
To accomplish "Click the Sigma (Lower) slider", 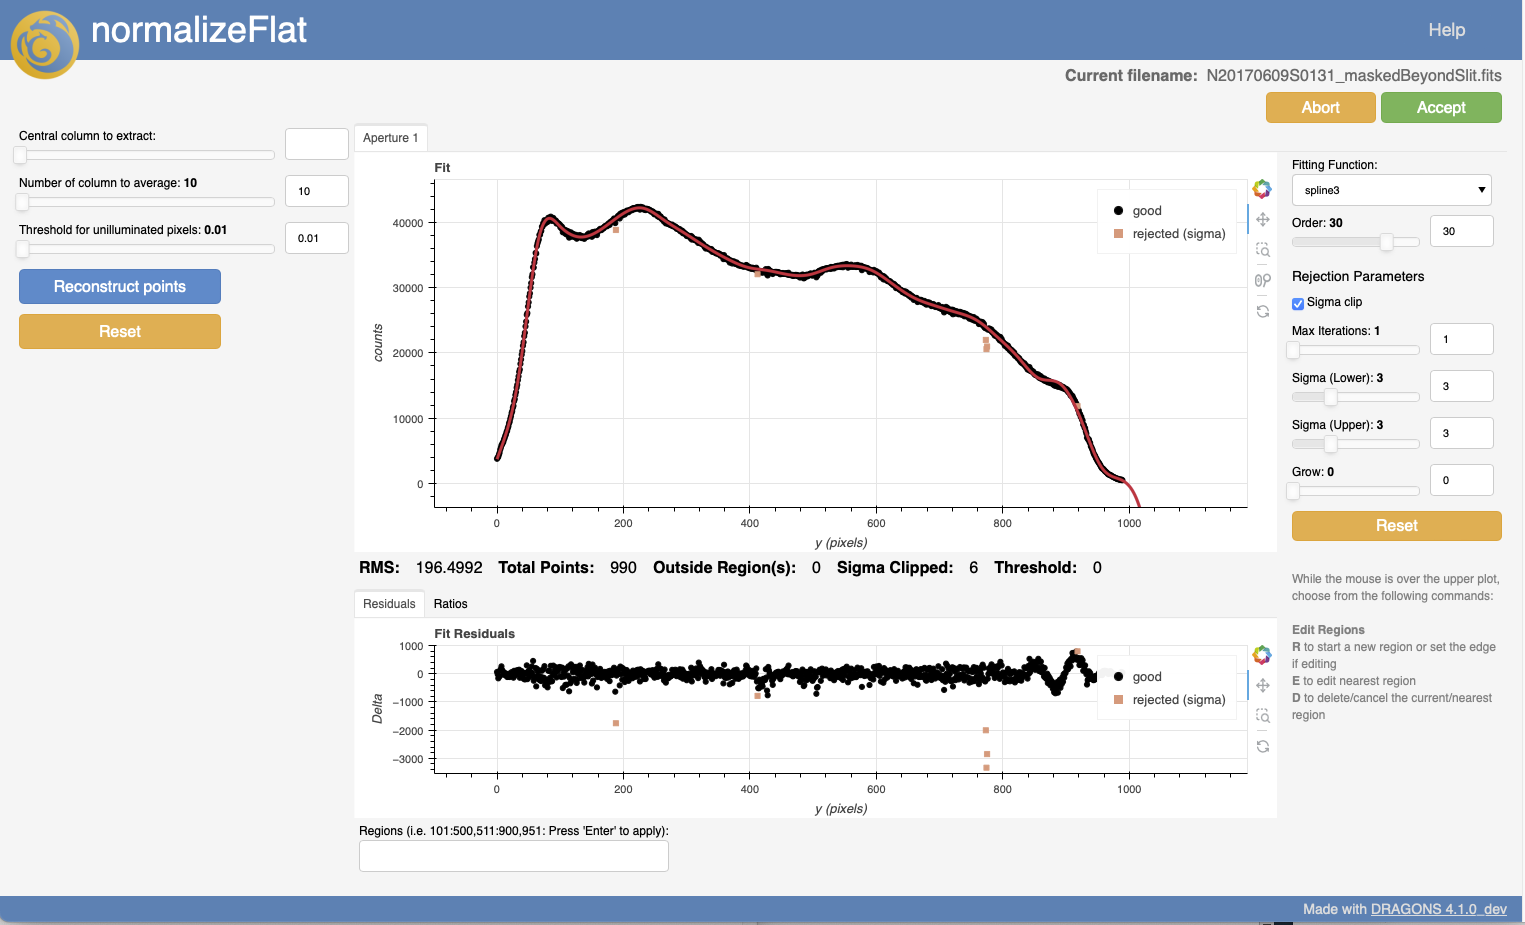I will tap(1356, 397).
